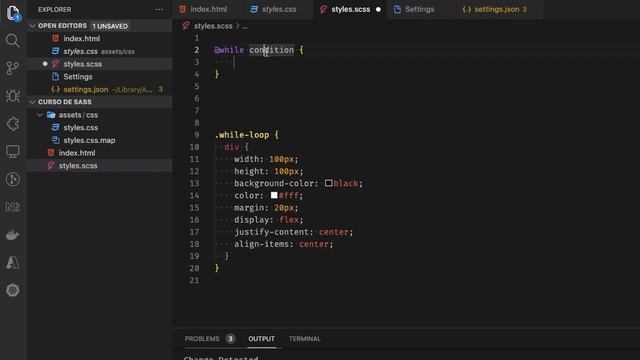
Task: Collapse the CURSO DE SASS folder section
Action: (32, 102)
